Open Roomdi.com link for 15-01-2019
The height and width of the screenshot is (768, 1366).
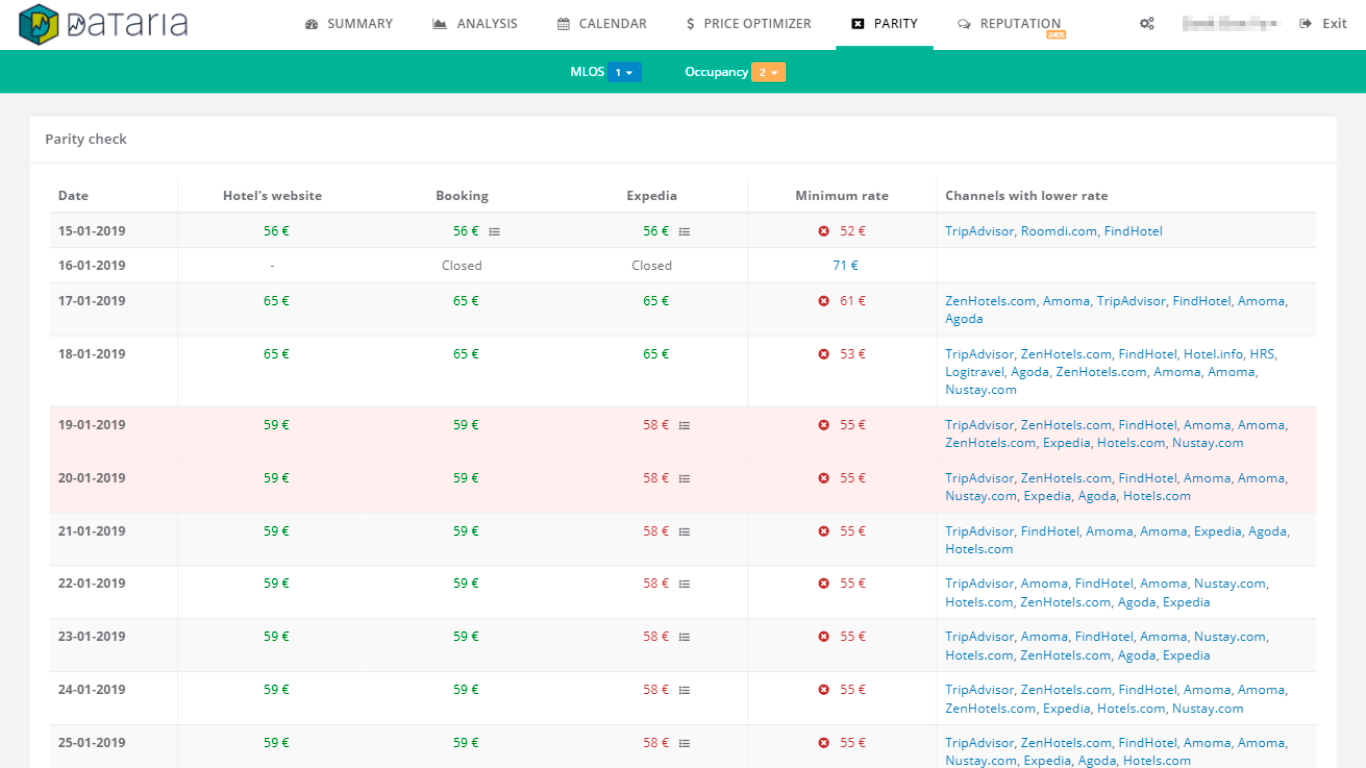1059,231
